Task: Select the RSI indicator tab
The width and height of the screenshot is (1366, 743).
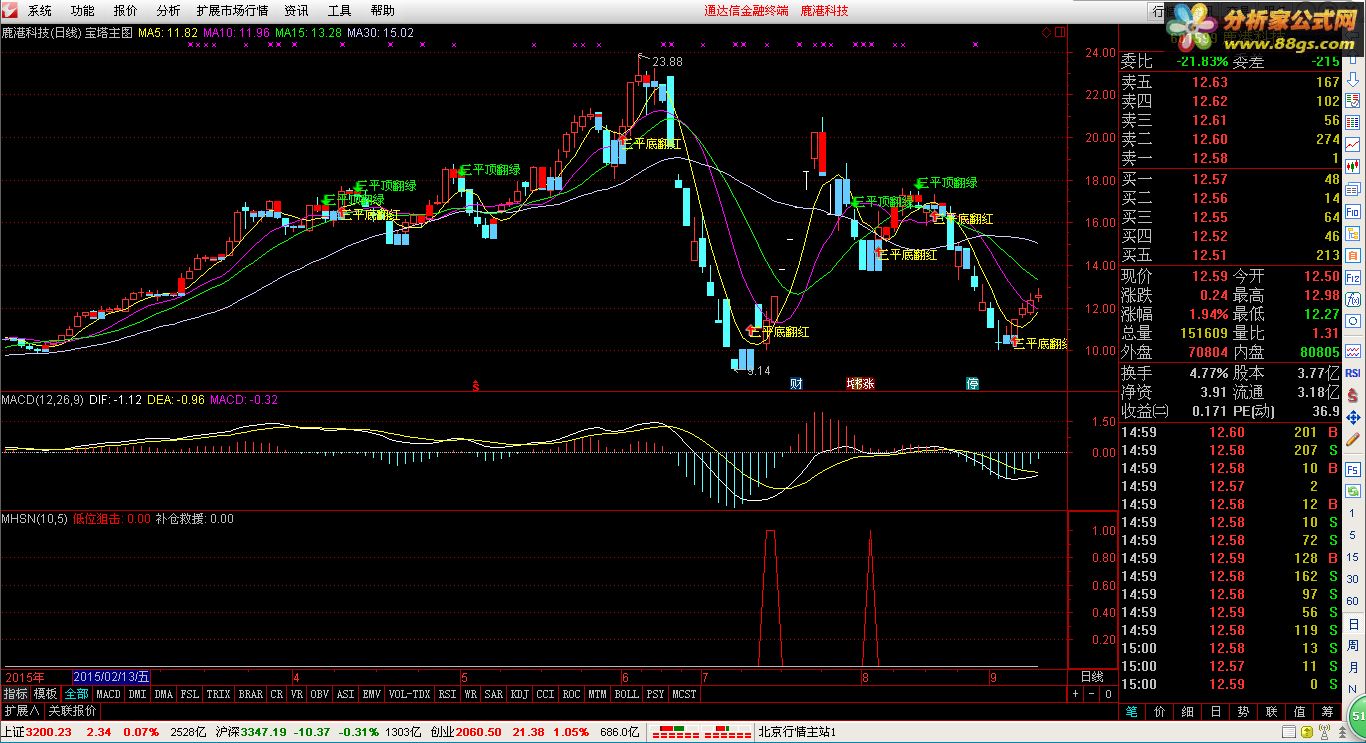Action: tap(447, 693)
